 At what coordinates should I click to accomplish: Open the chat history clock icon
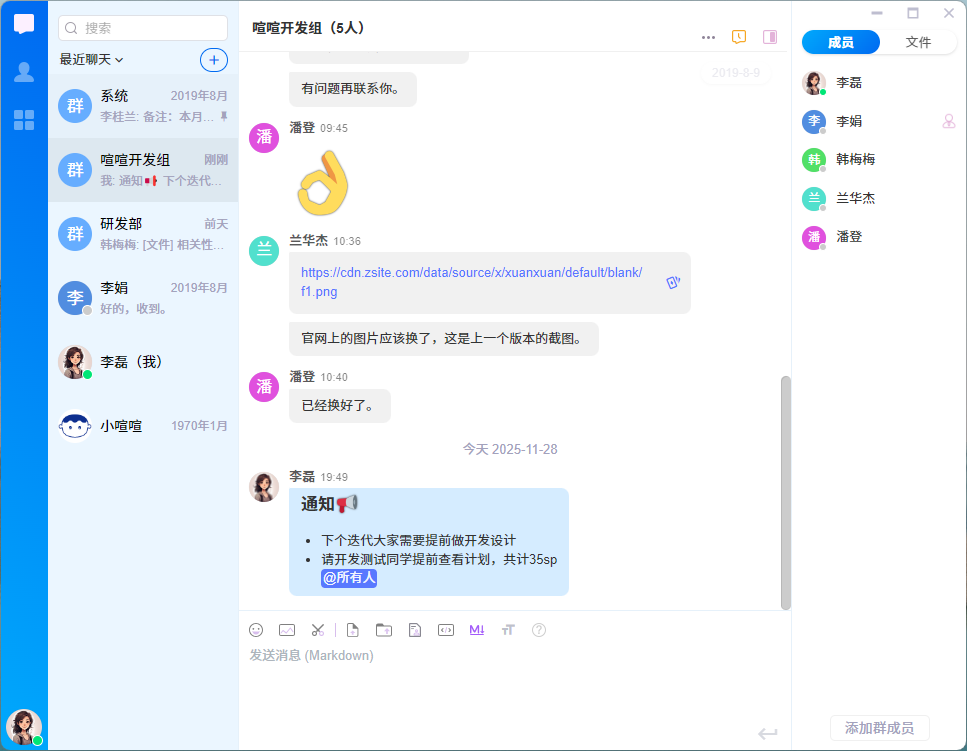(738, 36)
